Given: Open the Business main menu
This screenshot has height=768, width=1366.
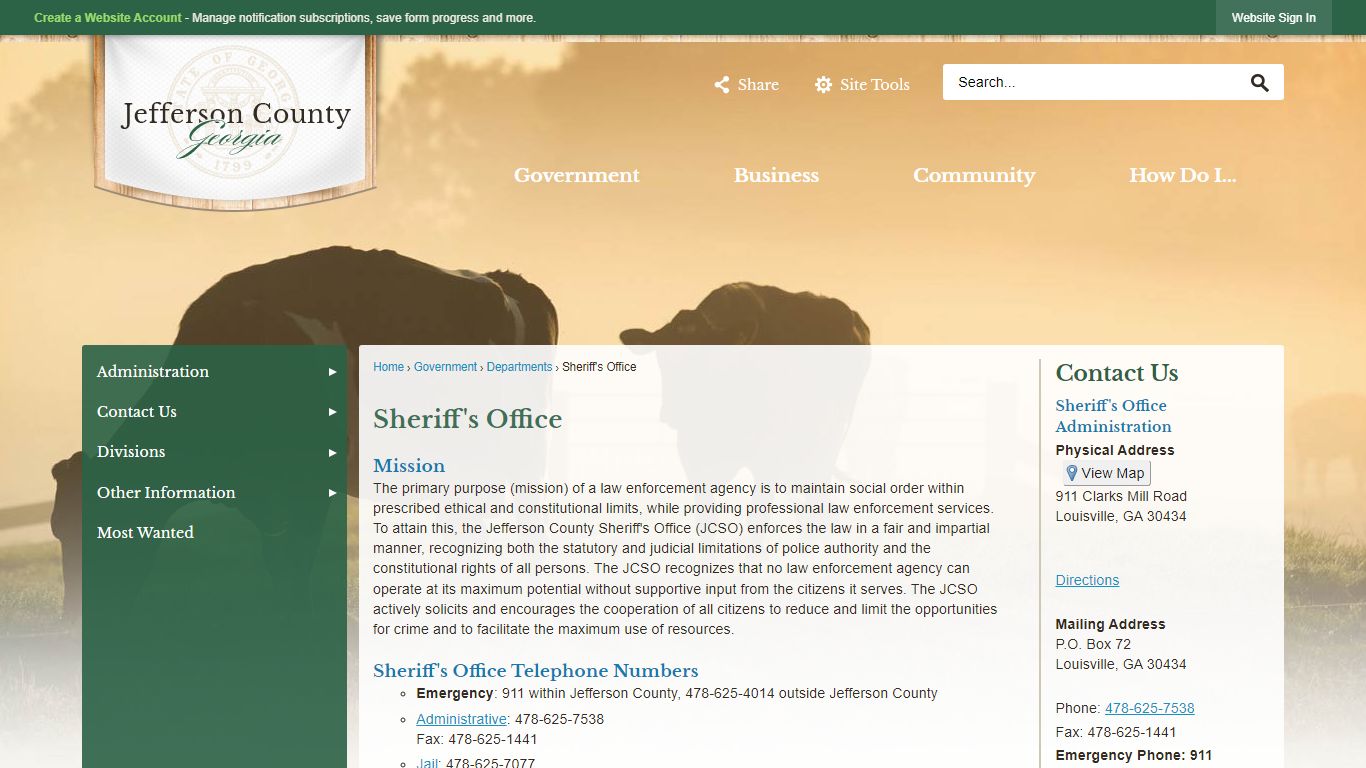Looking at the screenshot, I should 776,175.
